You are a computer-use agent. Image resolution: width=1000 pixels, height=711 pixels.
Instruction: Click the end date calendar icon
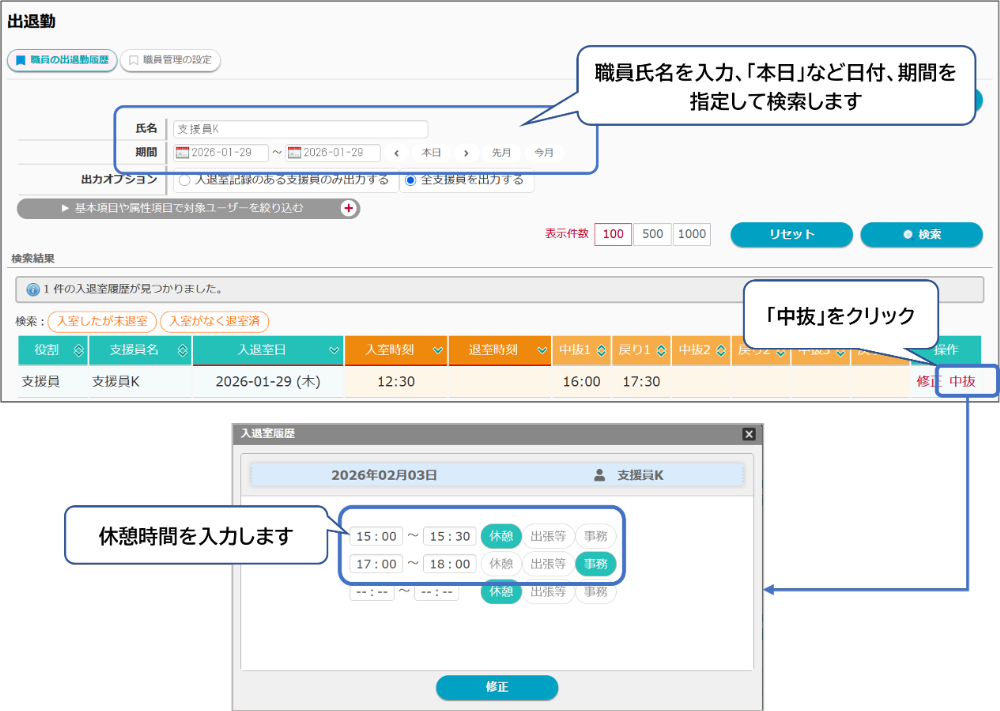(294, 153)
